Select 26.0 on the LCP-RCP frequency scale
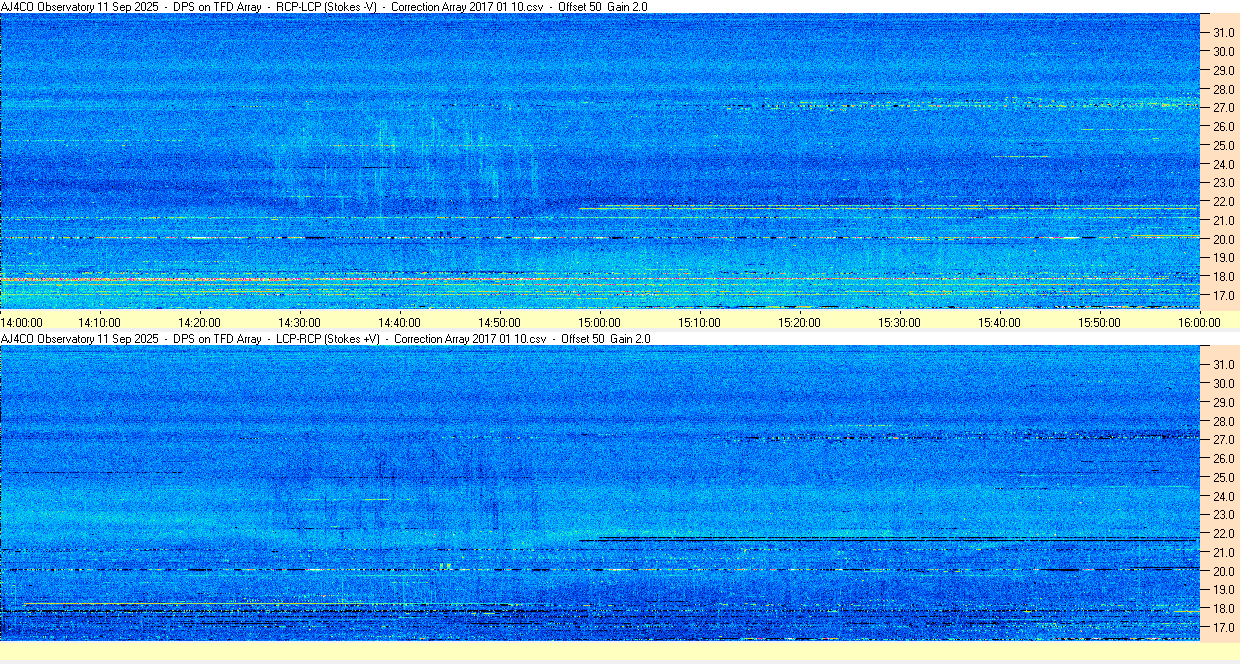 click(x=1224, y=458)
